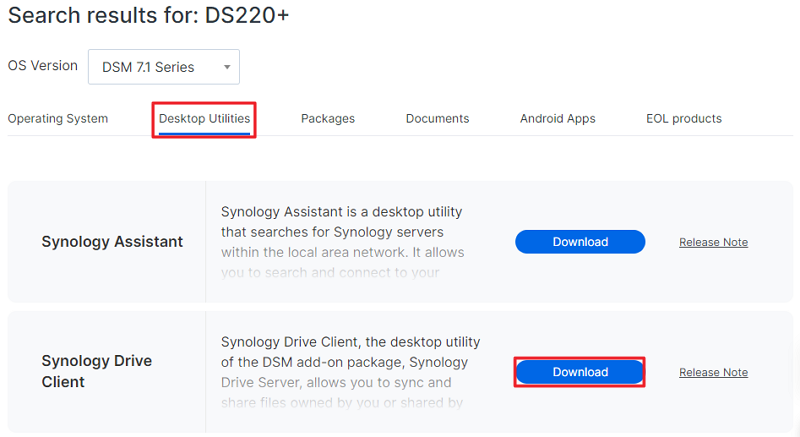Click the Synology Assistant title
Image resolution: width=800 pixels, height=437 pixels.
coord(112,241)
